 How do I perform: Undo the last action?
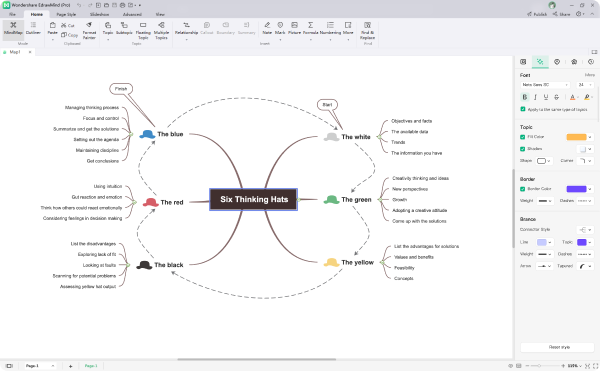tap(79, 5)
